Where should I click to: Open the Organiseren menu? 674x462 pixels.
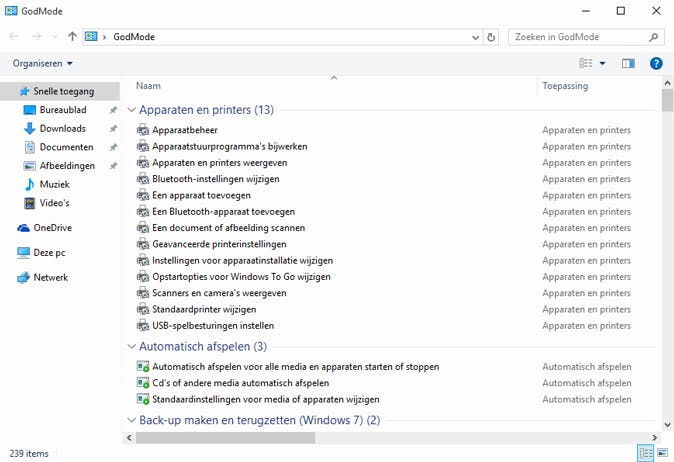(44, 63)
